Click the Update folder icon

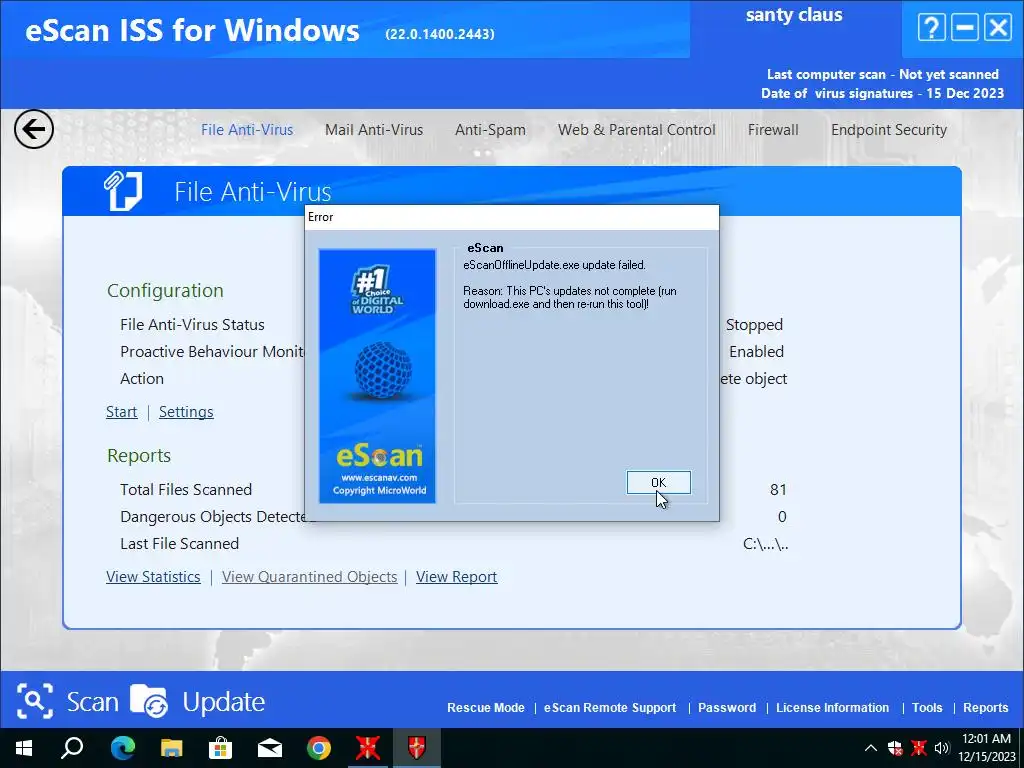pos(149,701)
